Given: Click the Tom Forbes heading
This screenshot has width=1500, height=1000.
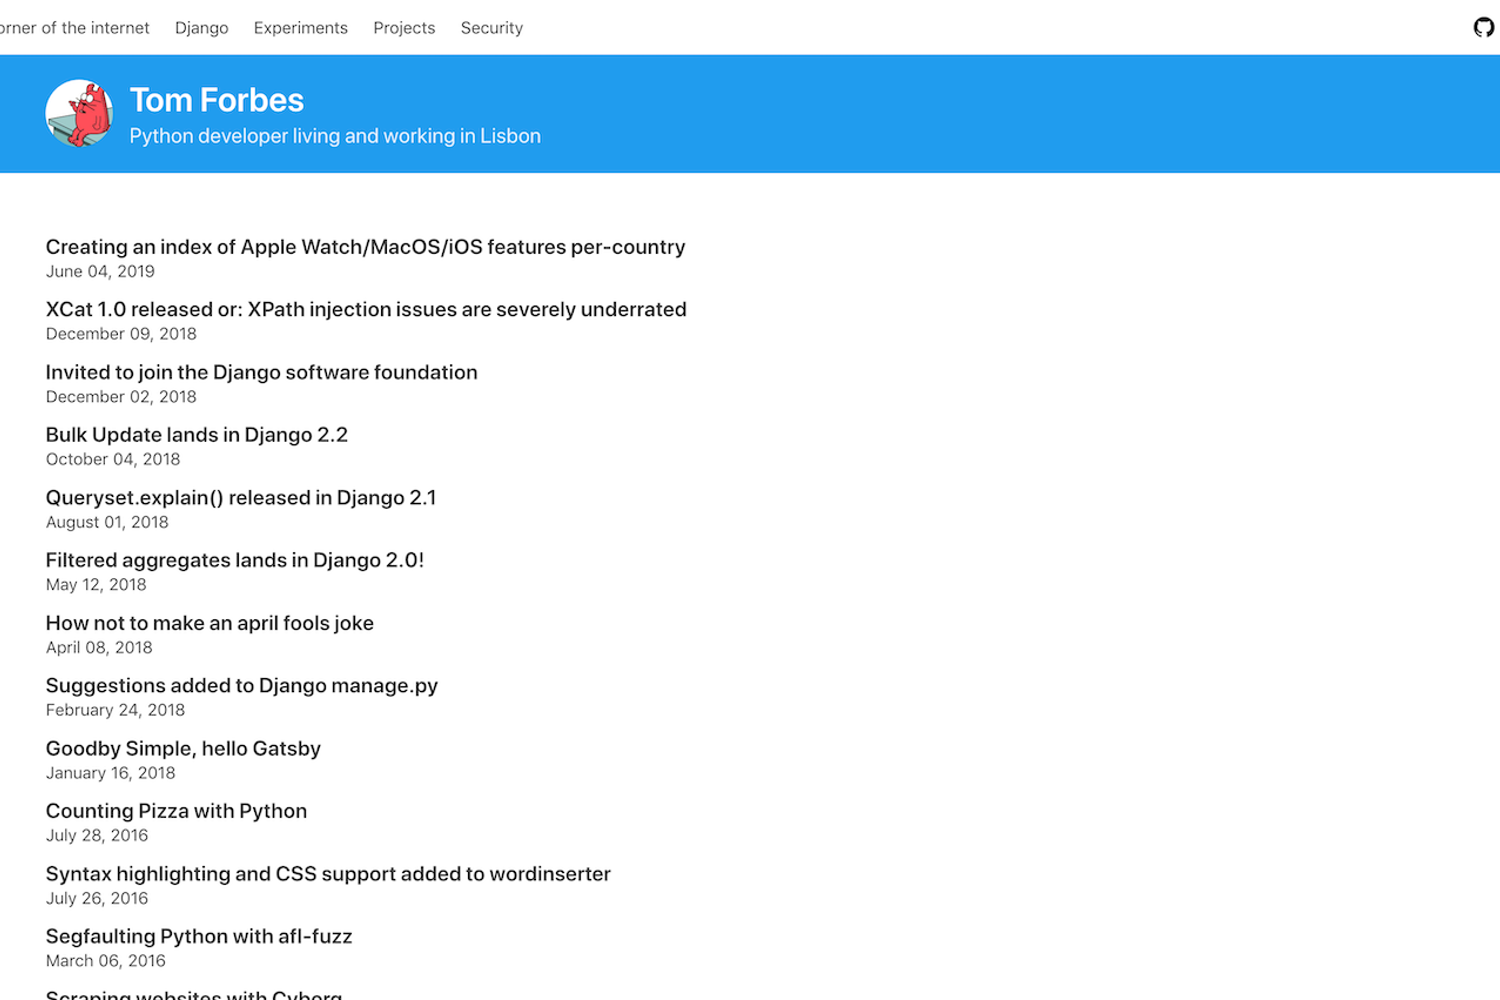Looking at the screenshot, I should coord(217,100).
